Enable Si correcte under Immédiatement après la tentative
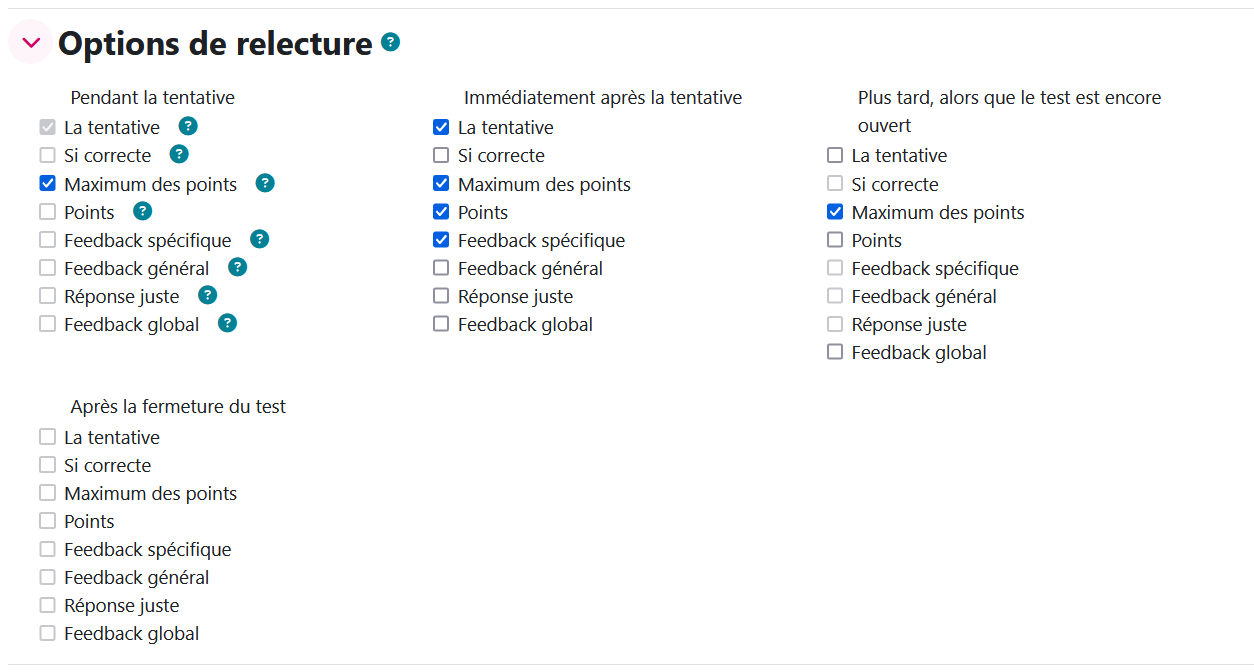The width and height of the screenshot is (1254, 672). 441,156
